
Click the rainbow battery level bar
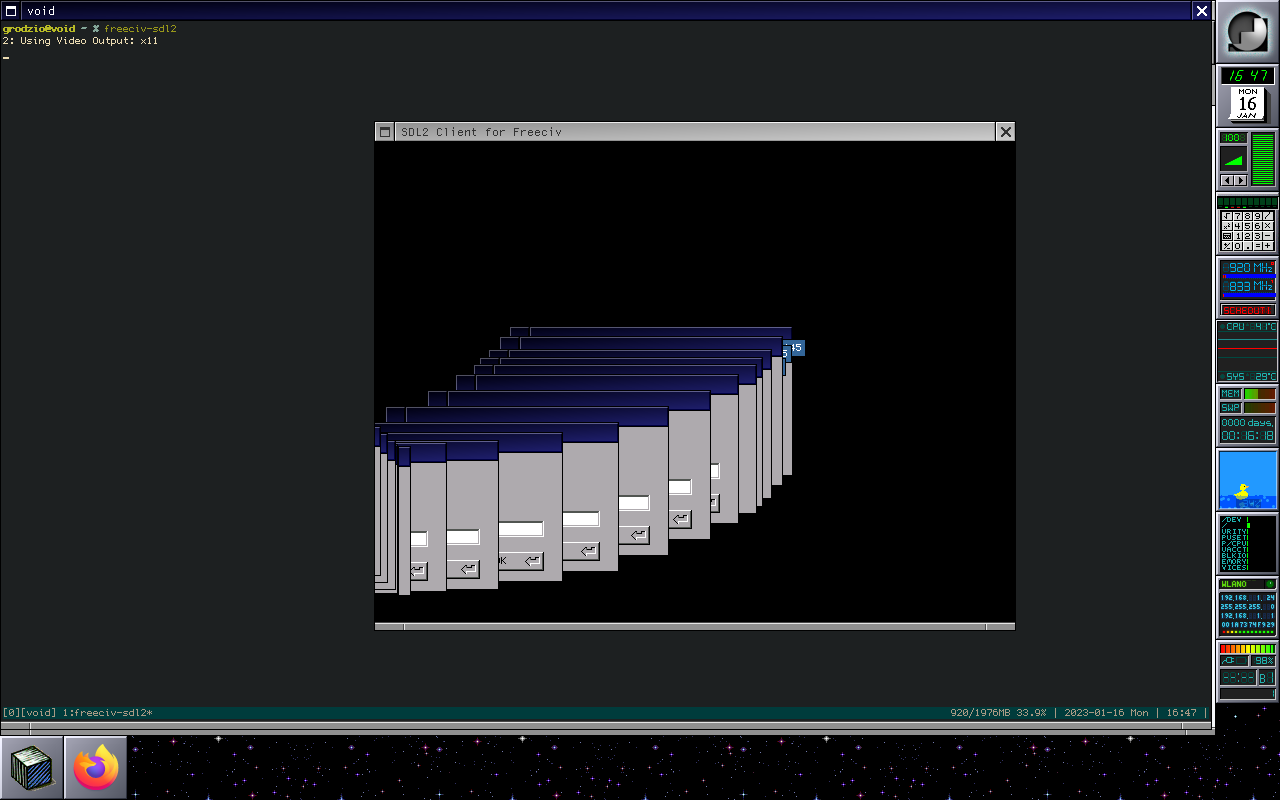(x=1247, y=648)
